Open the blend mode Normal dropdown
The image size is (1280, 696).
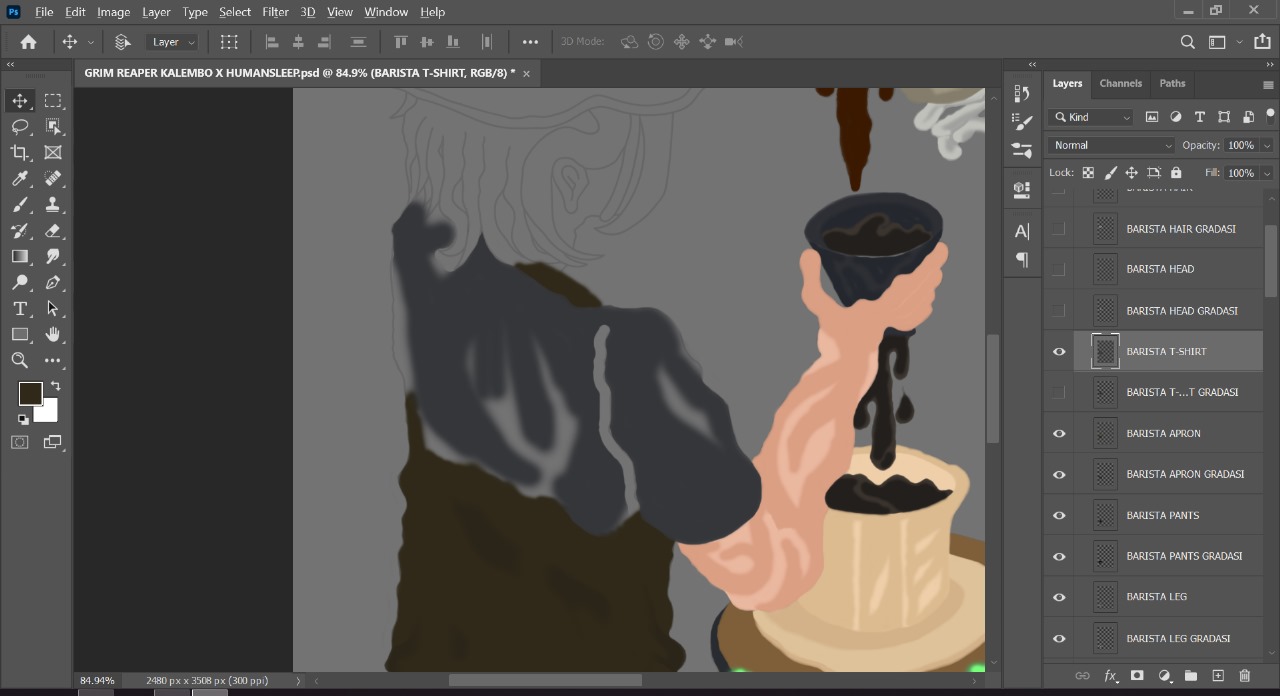tap(1111, 145)
